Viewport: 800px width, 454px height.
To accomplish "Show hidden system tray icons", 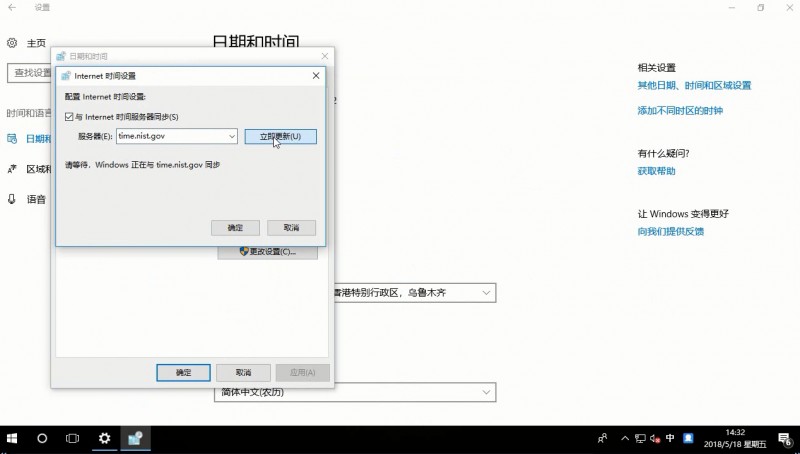I will [625, 438].
